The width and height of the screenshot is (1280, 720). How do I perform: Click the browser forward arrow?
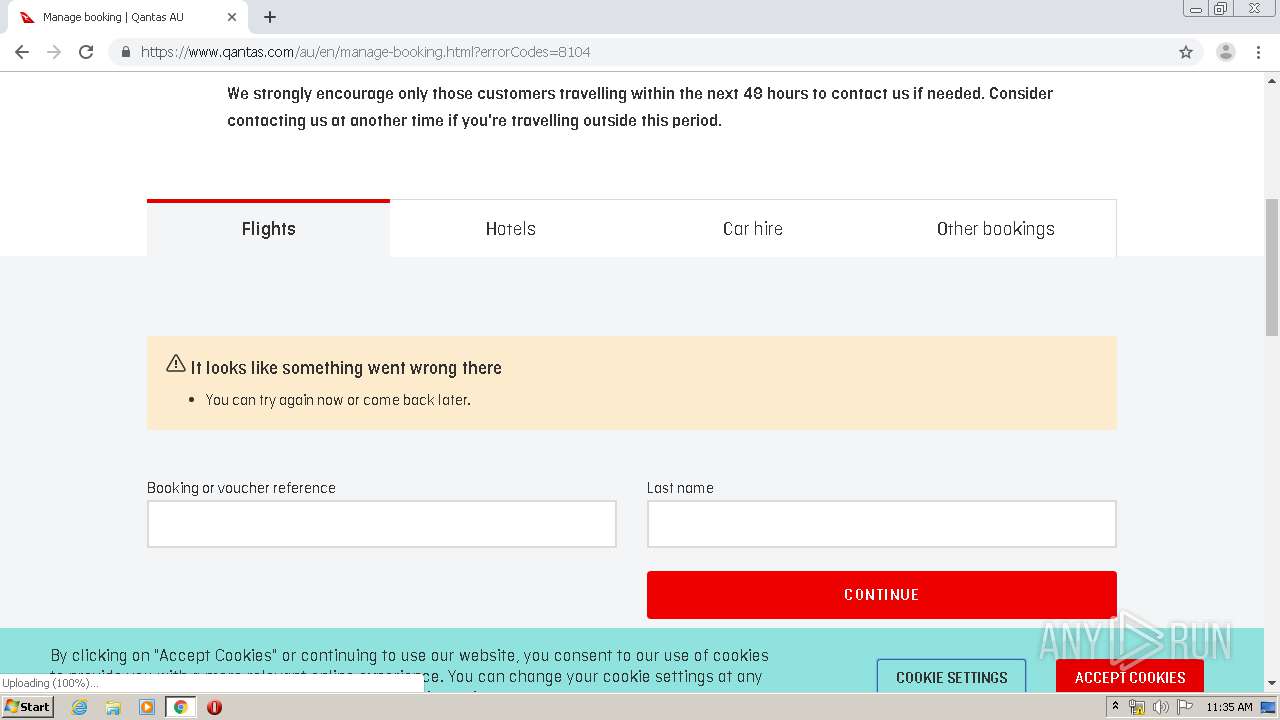(x=54, y=52)
